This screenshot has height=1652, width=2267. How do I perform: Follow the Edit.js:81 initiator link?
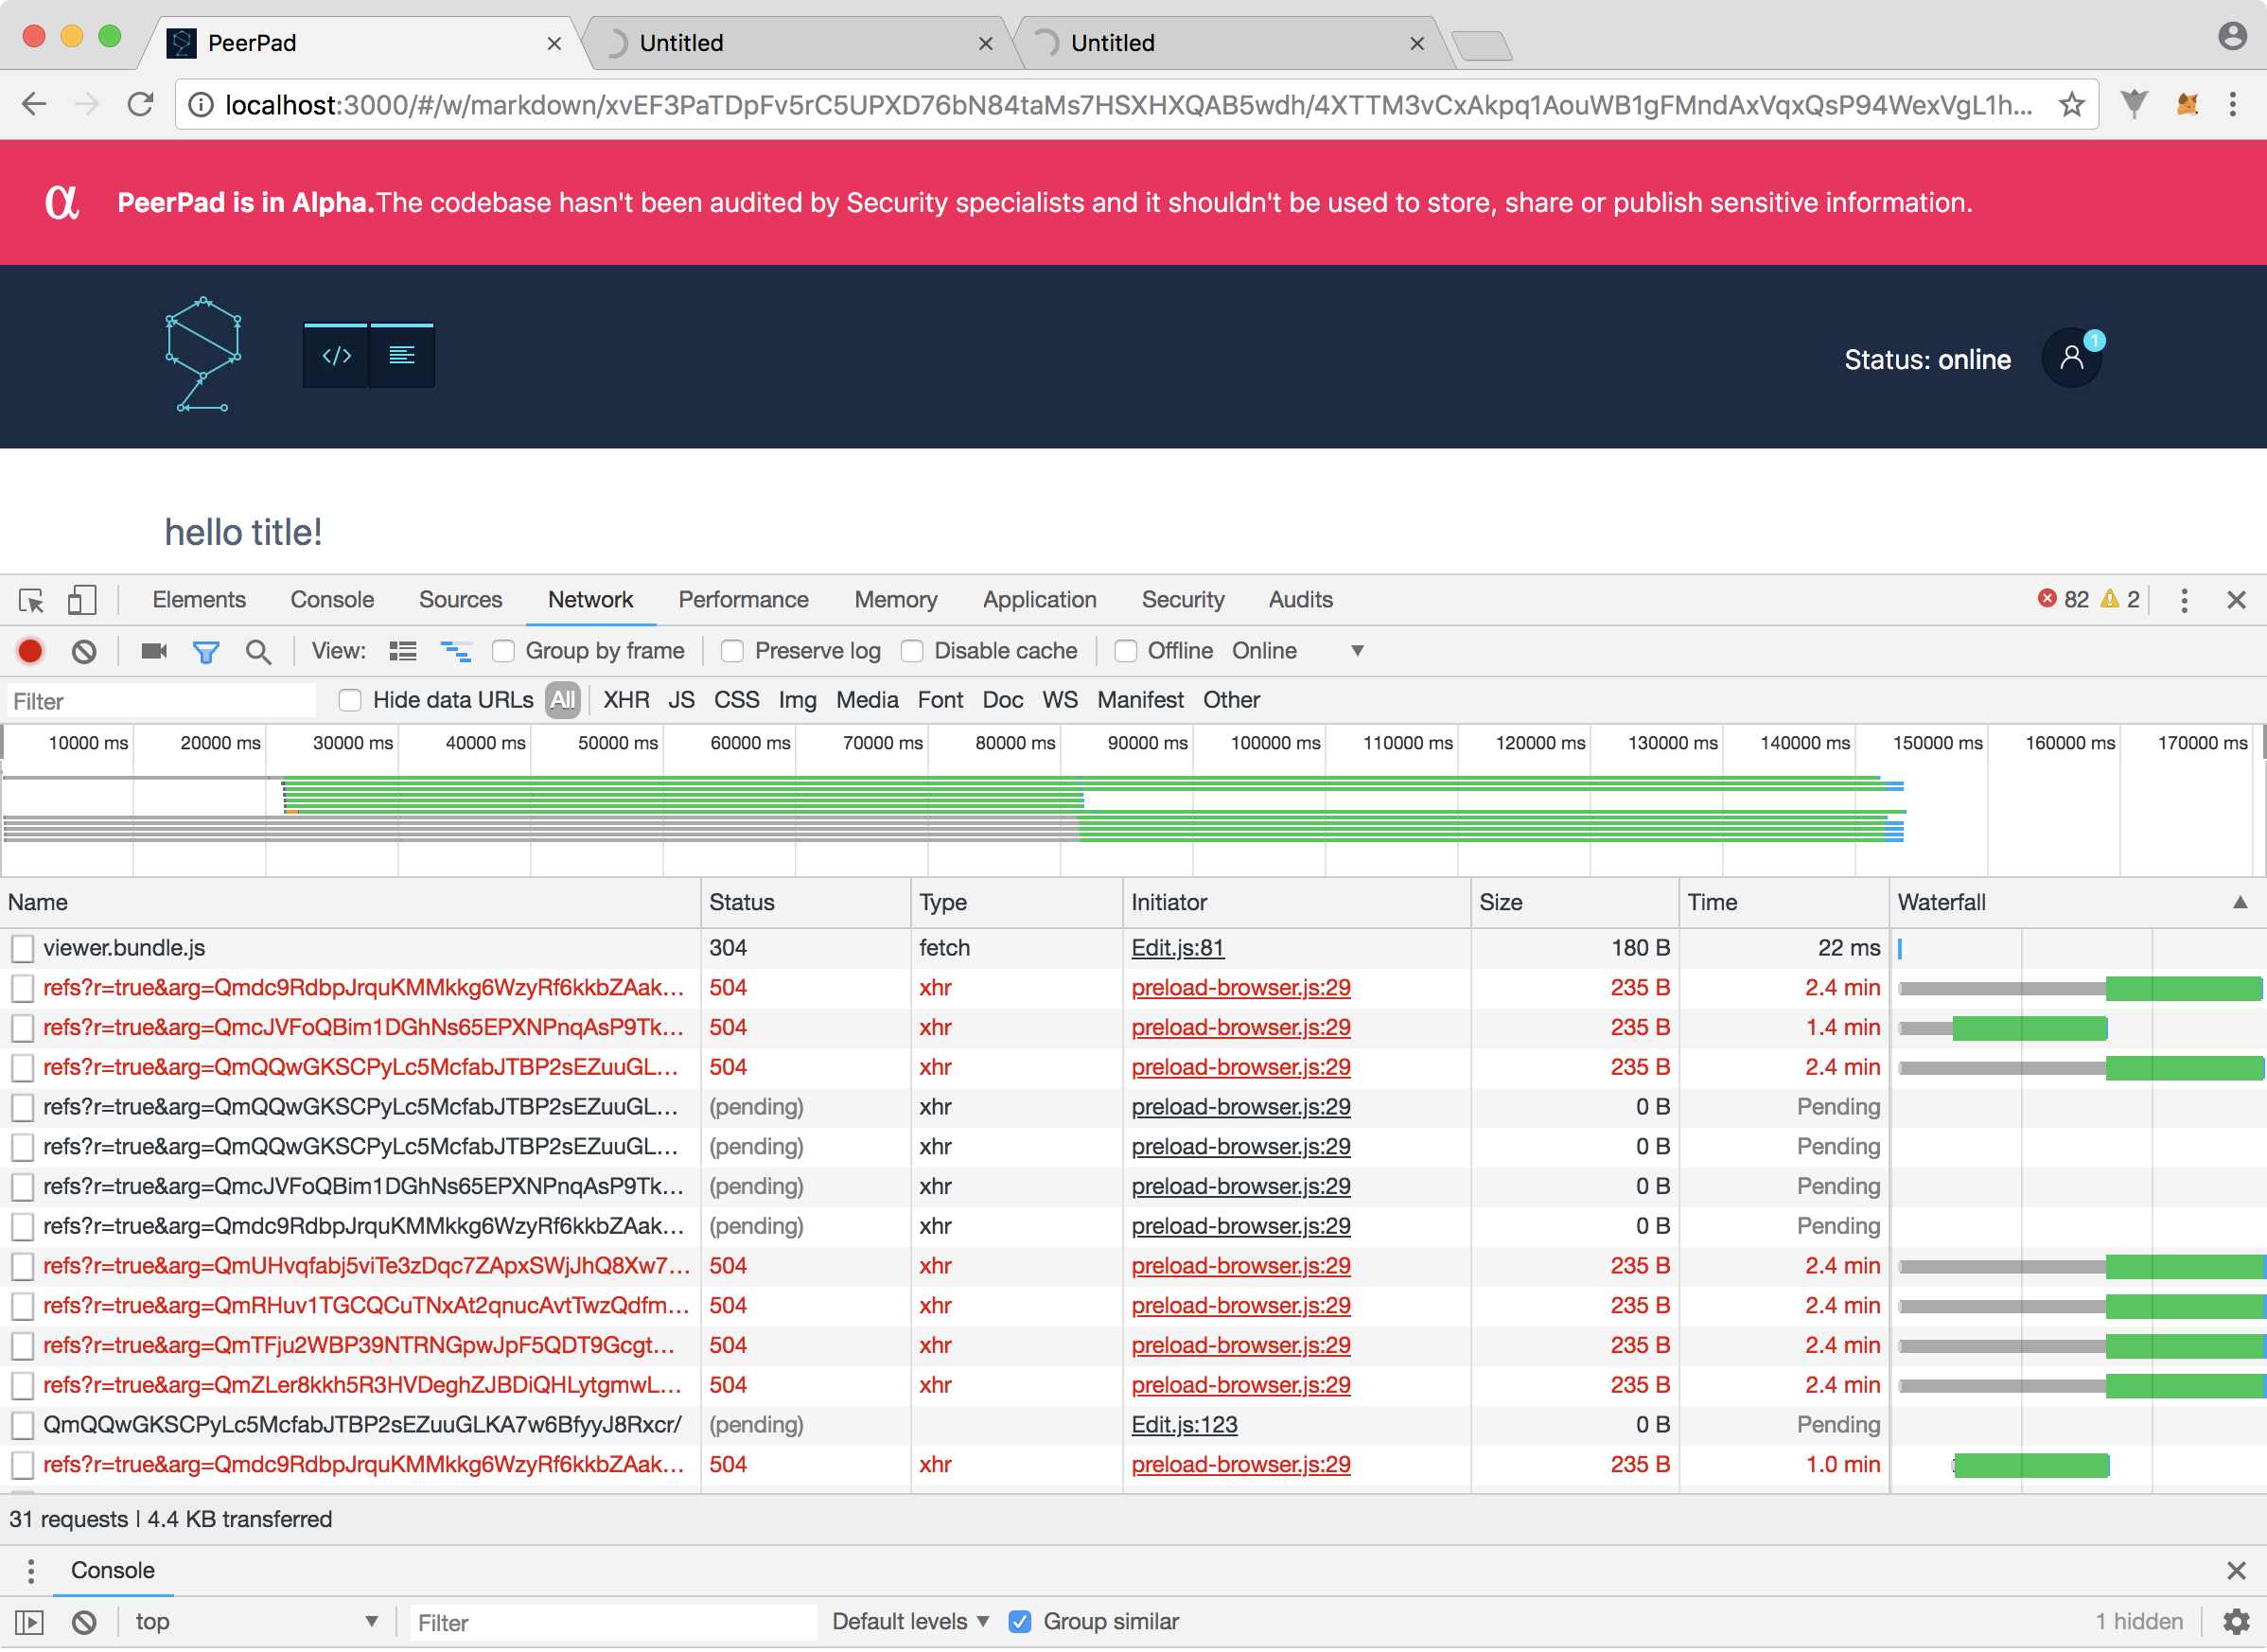(x=1177, y=947)
